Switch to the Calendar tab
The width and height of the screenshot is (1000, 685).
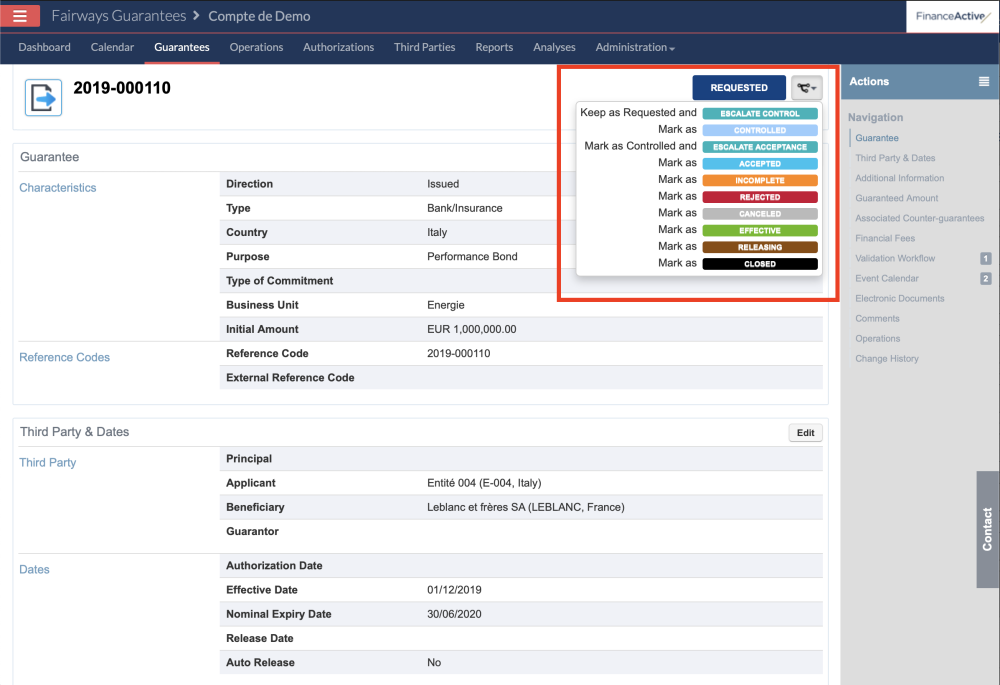point(112,47)
